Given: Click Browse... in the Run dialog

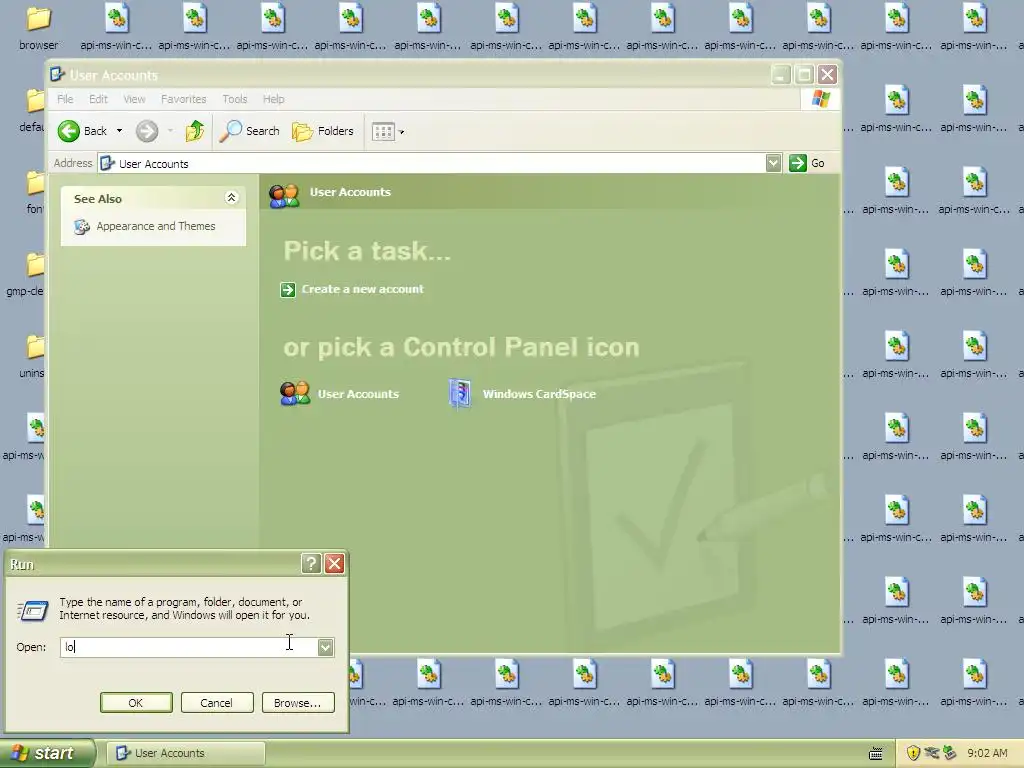Looking at the screenshot, I should (298, 703).
